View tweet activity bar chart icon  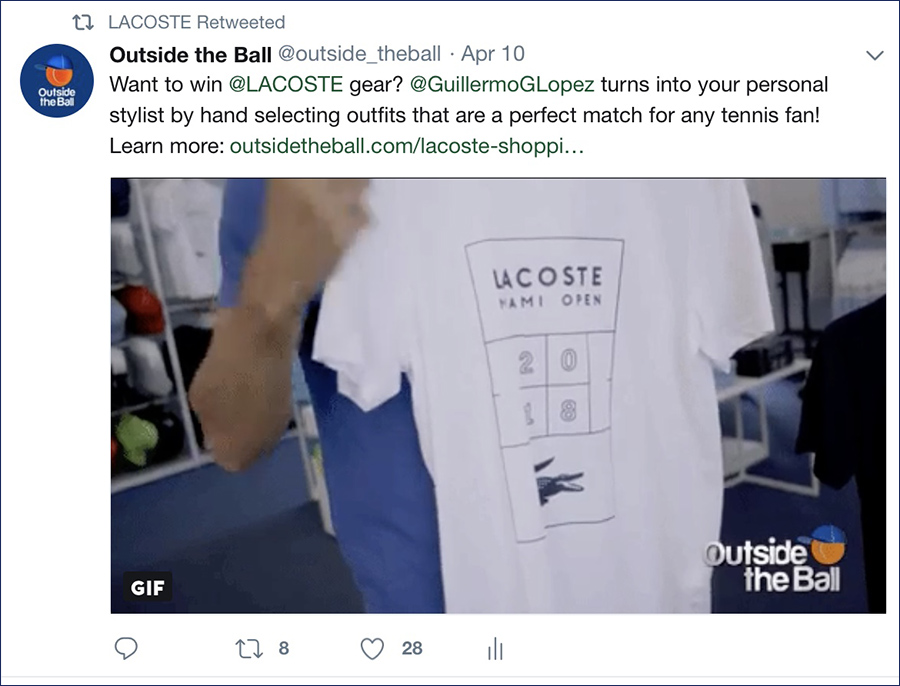click(495, 649)
